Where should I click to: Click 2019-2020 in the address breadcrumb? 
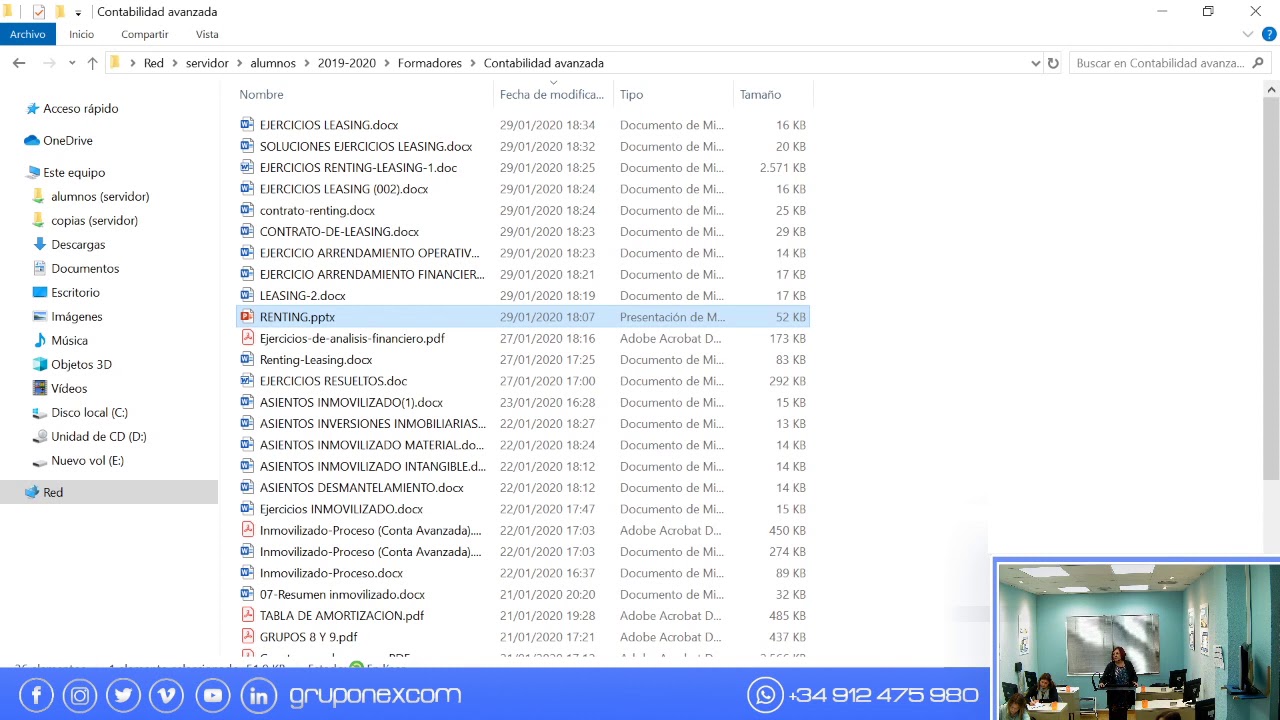tap(347, 63)
